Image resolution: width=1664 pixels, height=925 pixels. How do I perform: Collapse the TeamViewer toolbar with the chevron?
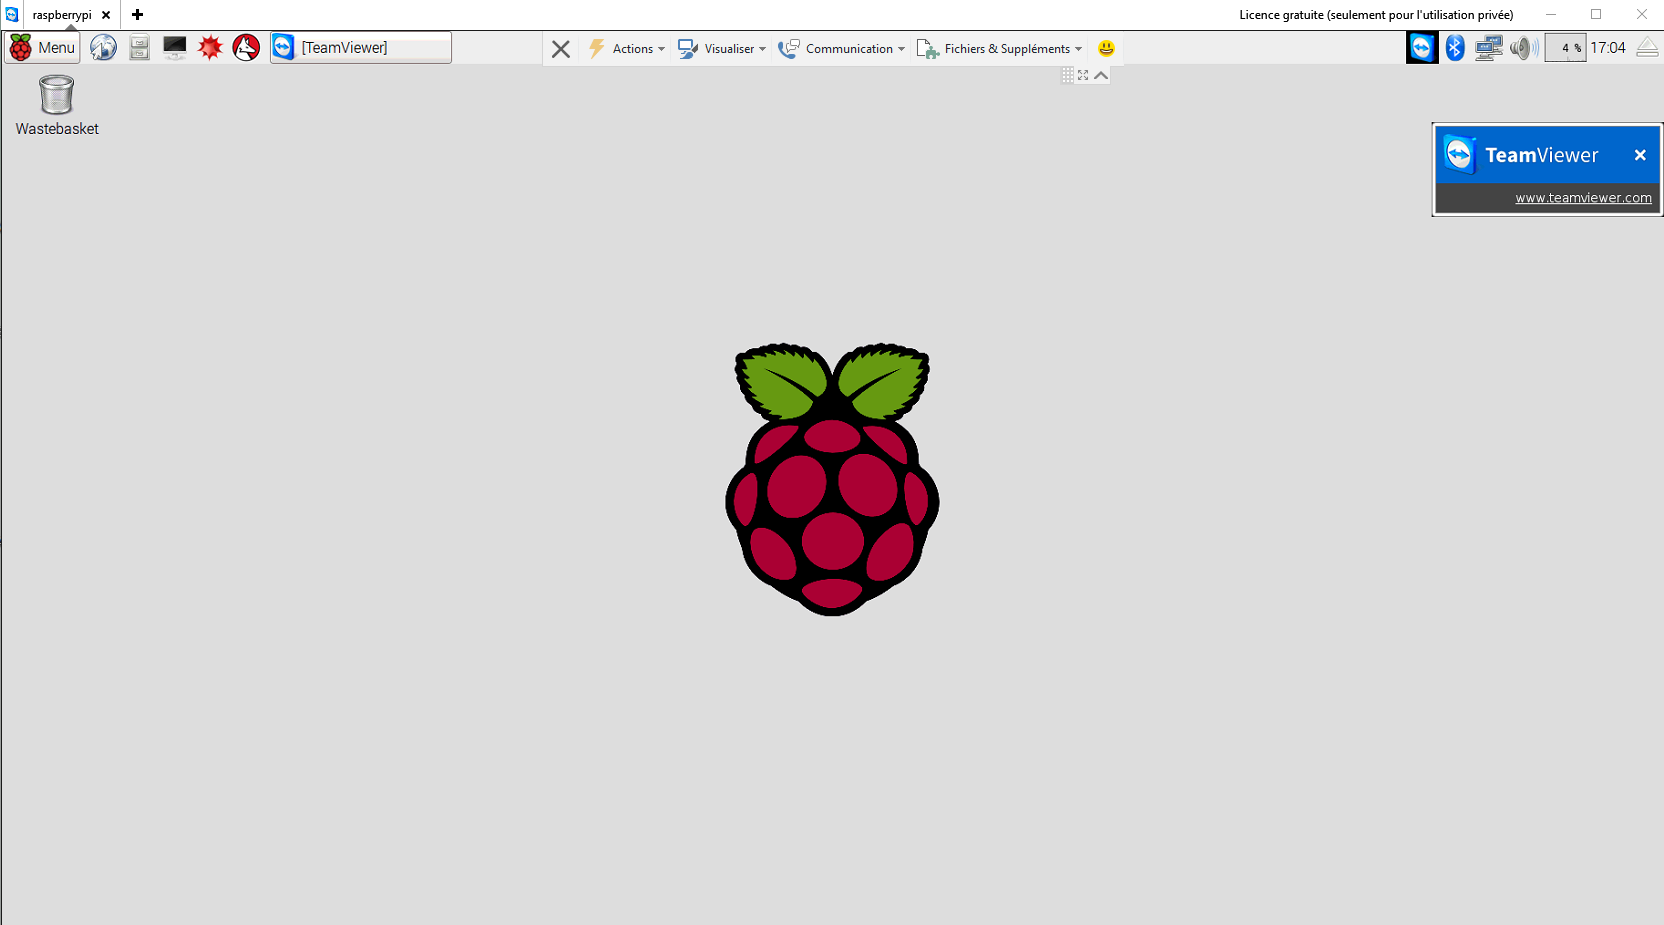pyautogui.click(x=1101, y=75)
